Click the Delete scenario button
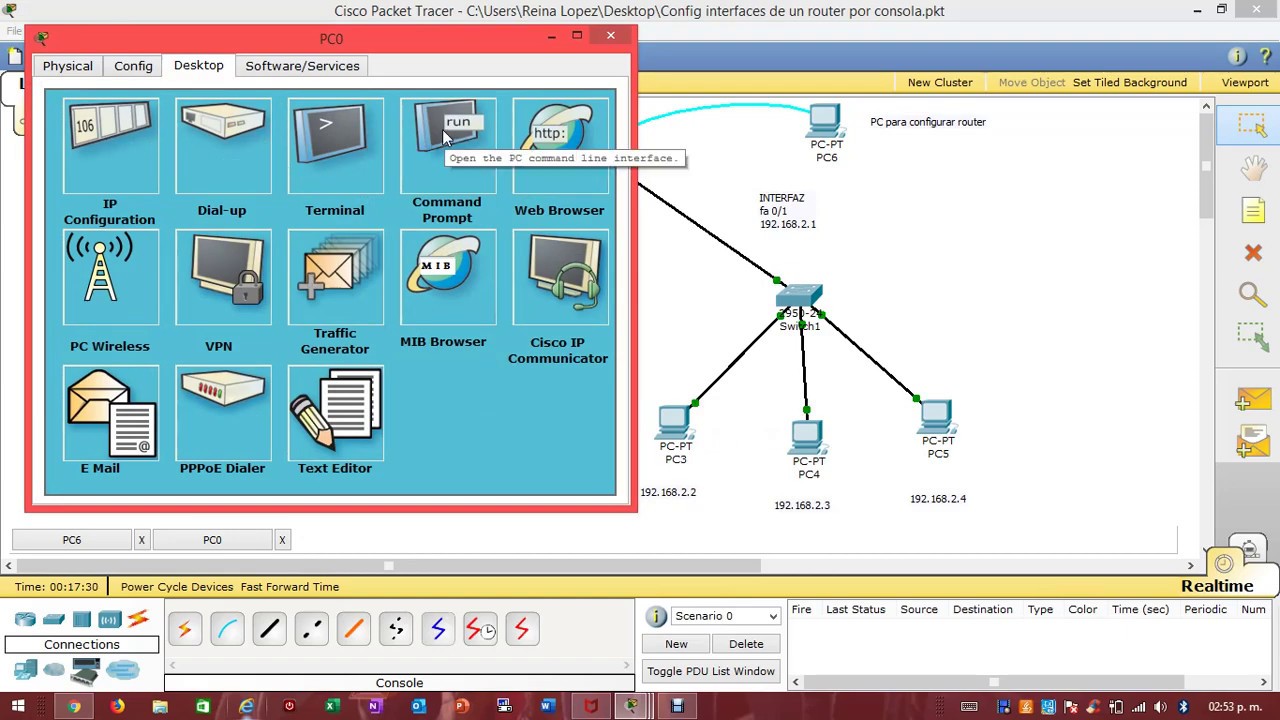 click(x=746, y=644)
